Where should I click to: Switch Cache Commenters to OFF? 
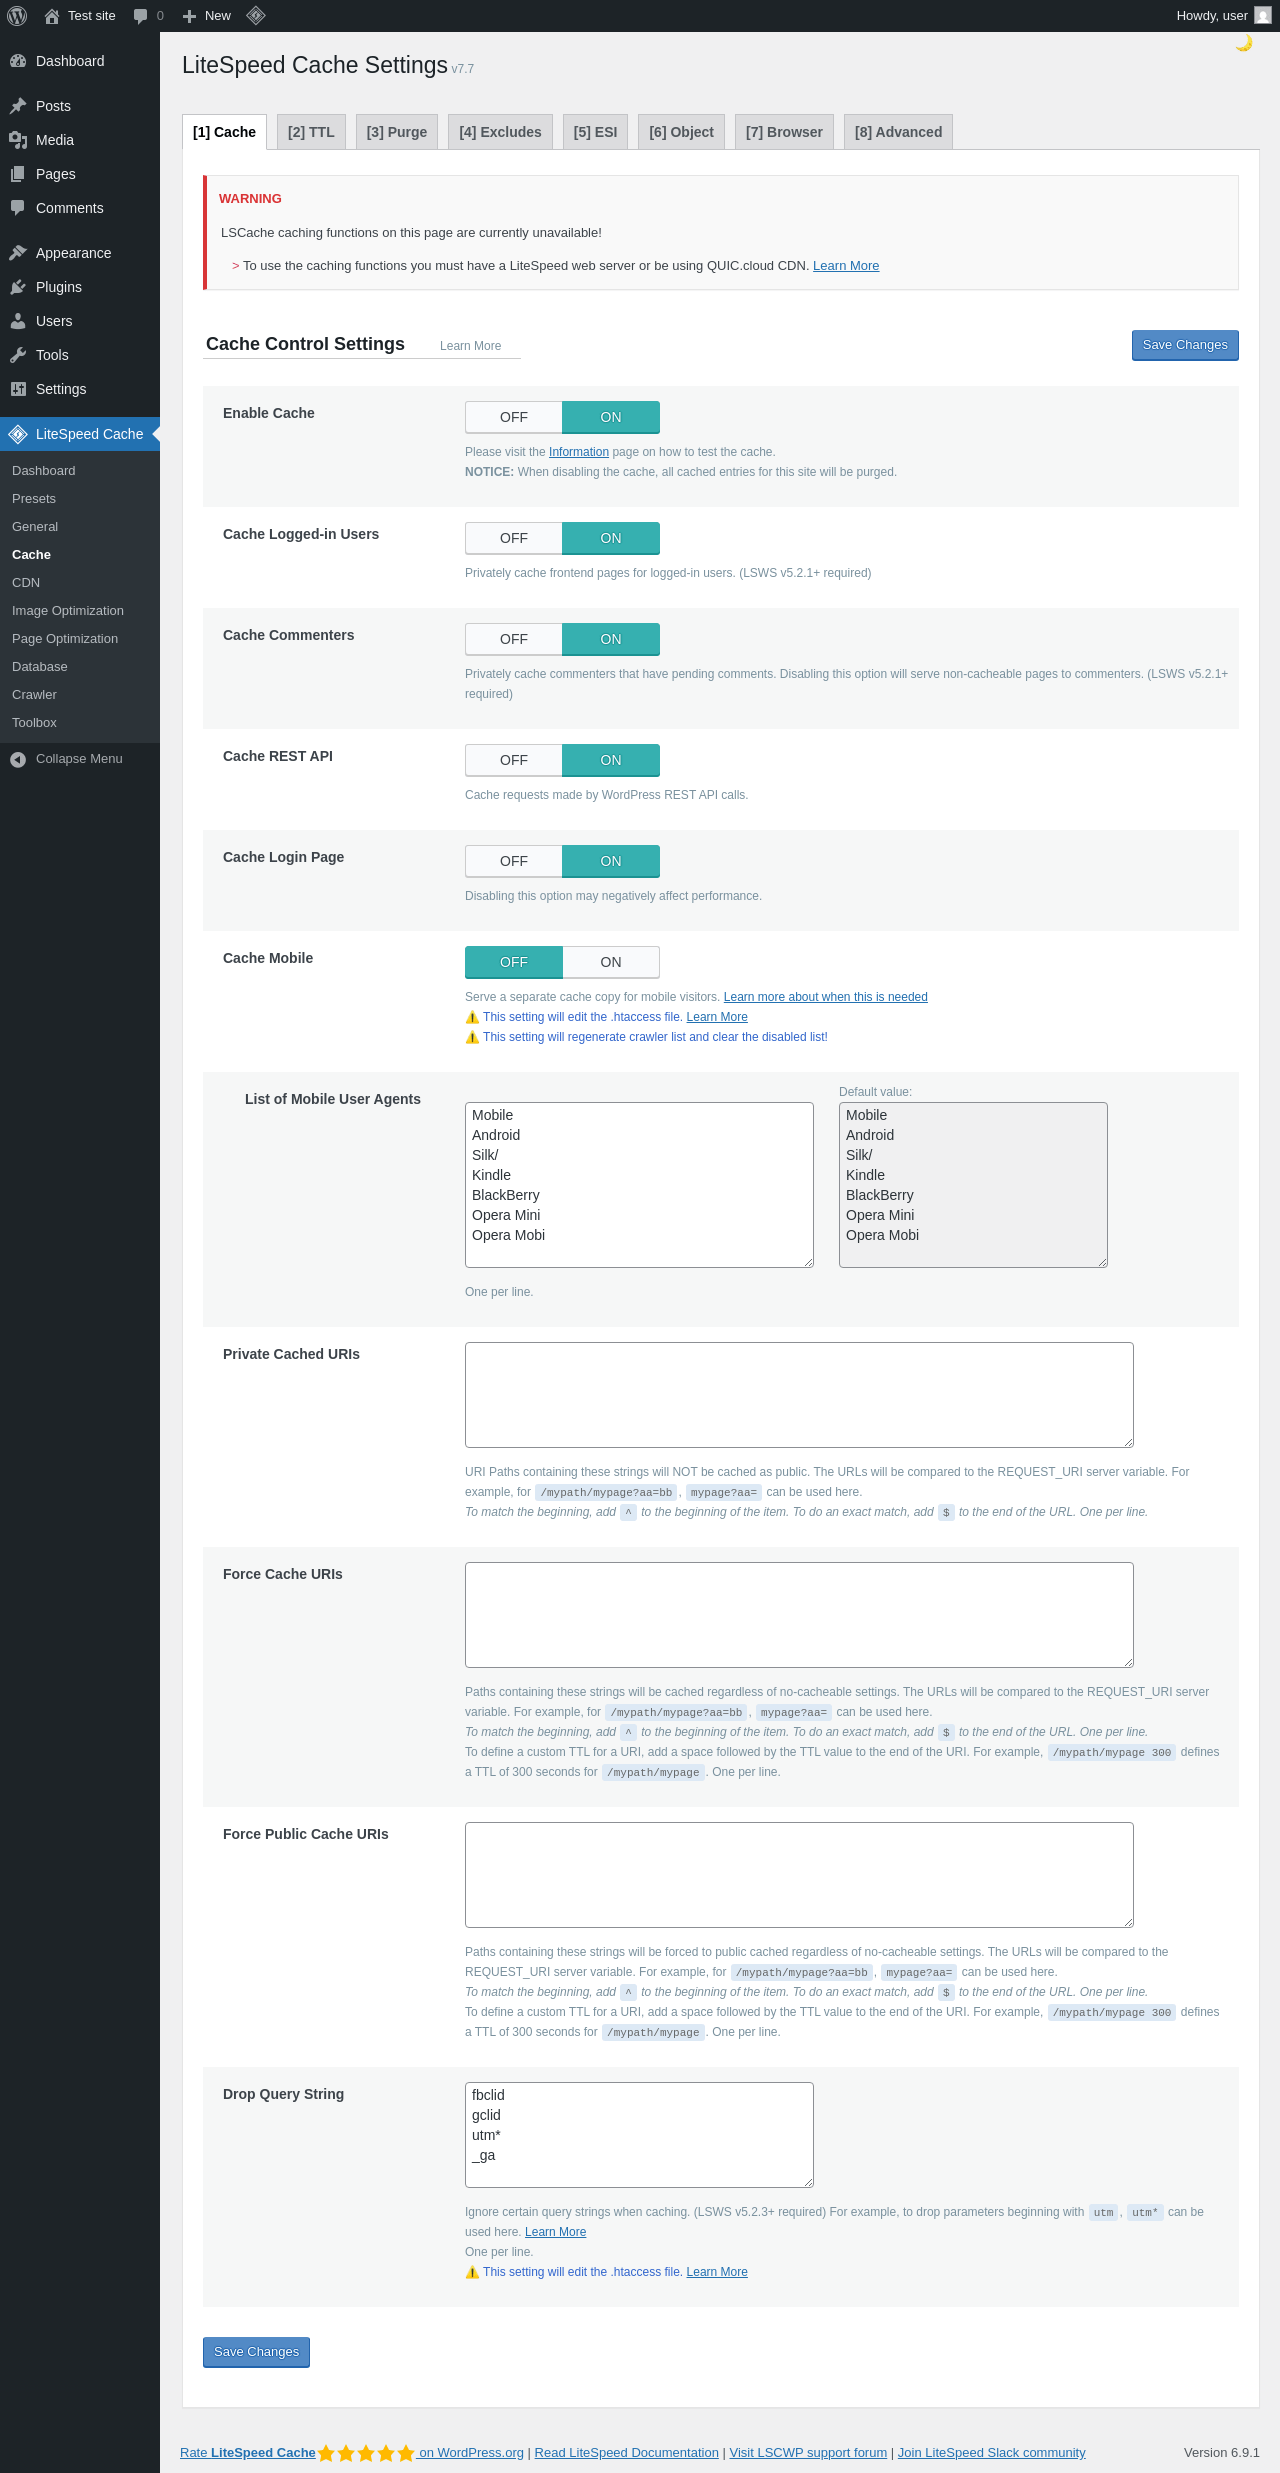pyautogui.click(x=514, y=639)
